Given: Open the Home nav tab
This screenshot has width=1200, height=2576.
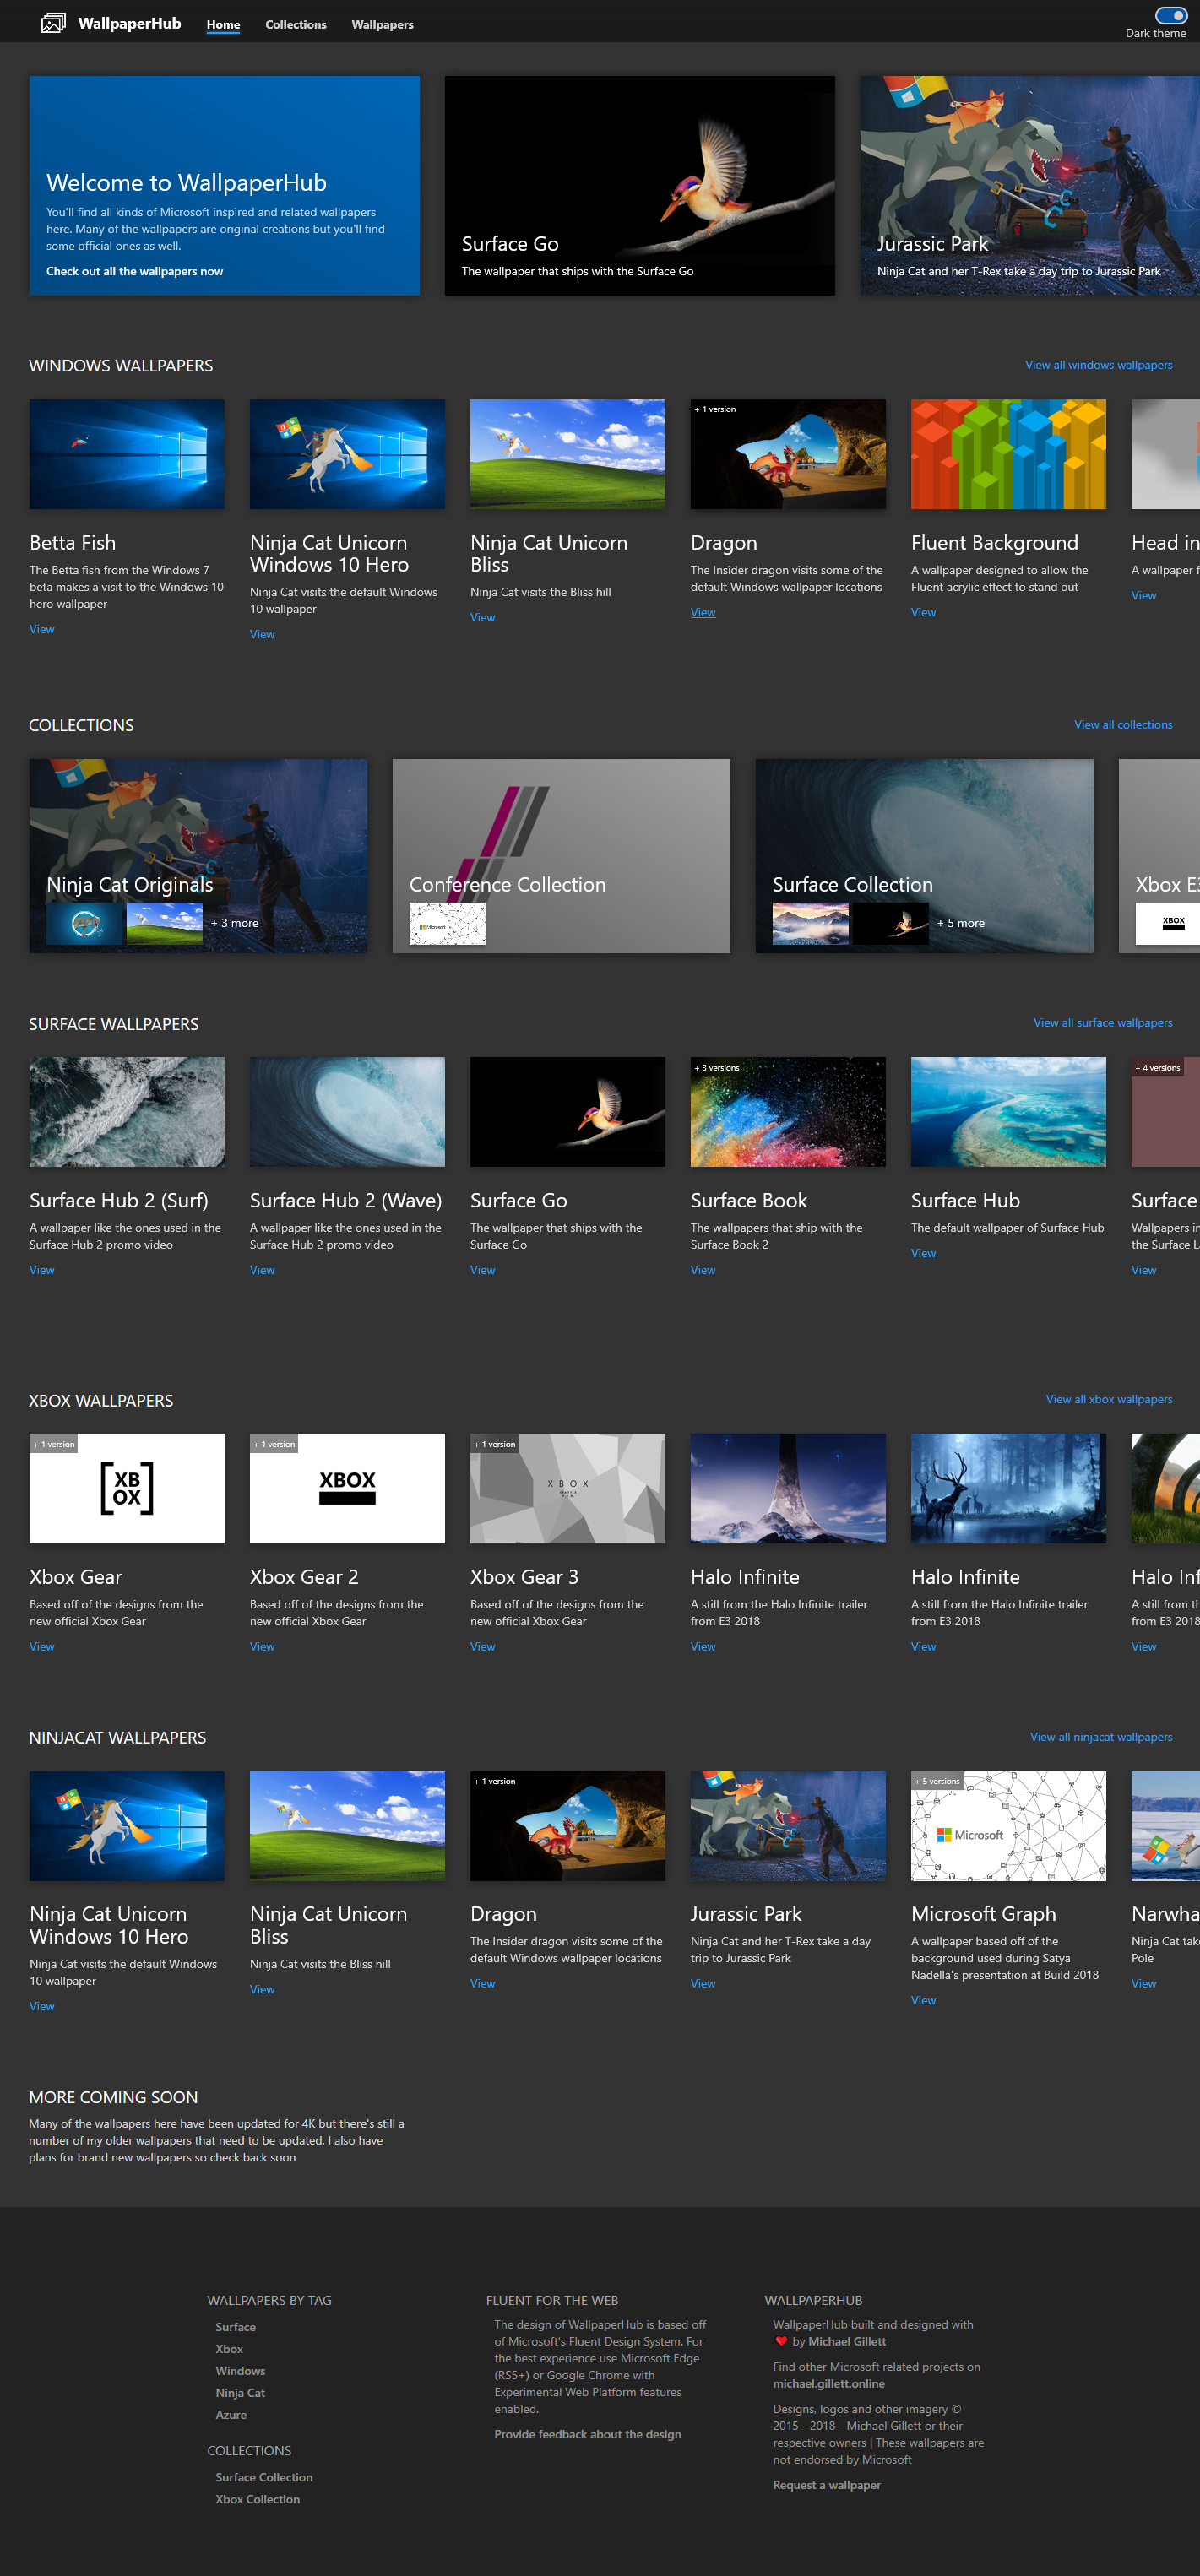Looking at the screenshot, I should [223, 25].
